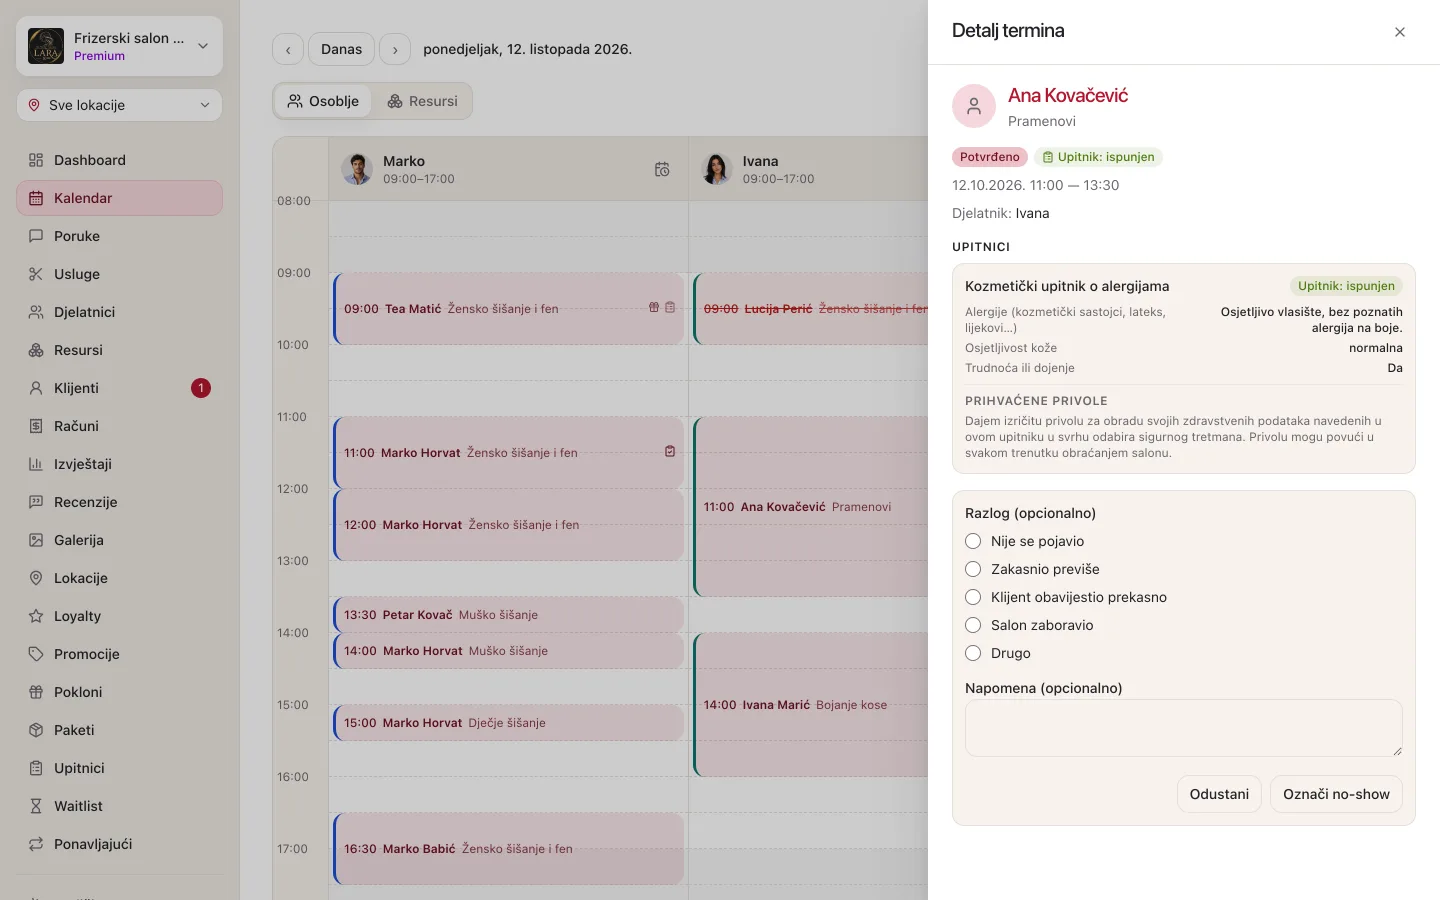Select the 'Drugo' reason option
The width and height of the screenshot is (1440, 900).
tap(973, 653)
